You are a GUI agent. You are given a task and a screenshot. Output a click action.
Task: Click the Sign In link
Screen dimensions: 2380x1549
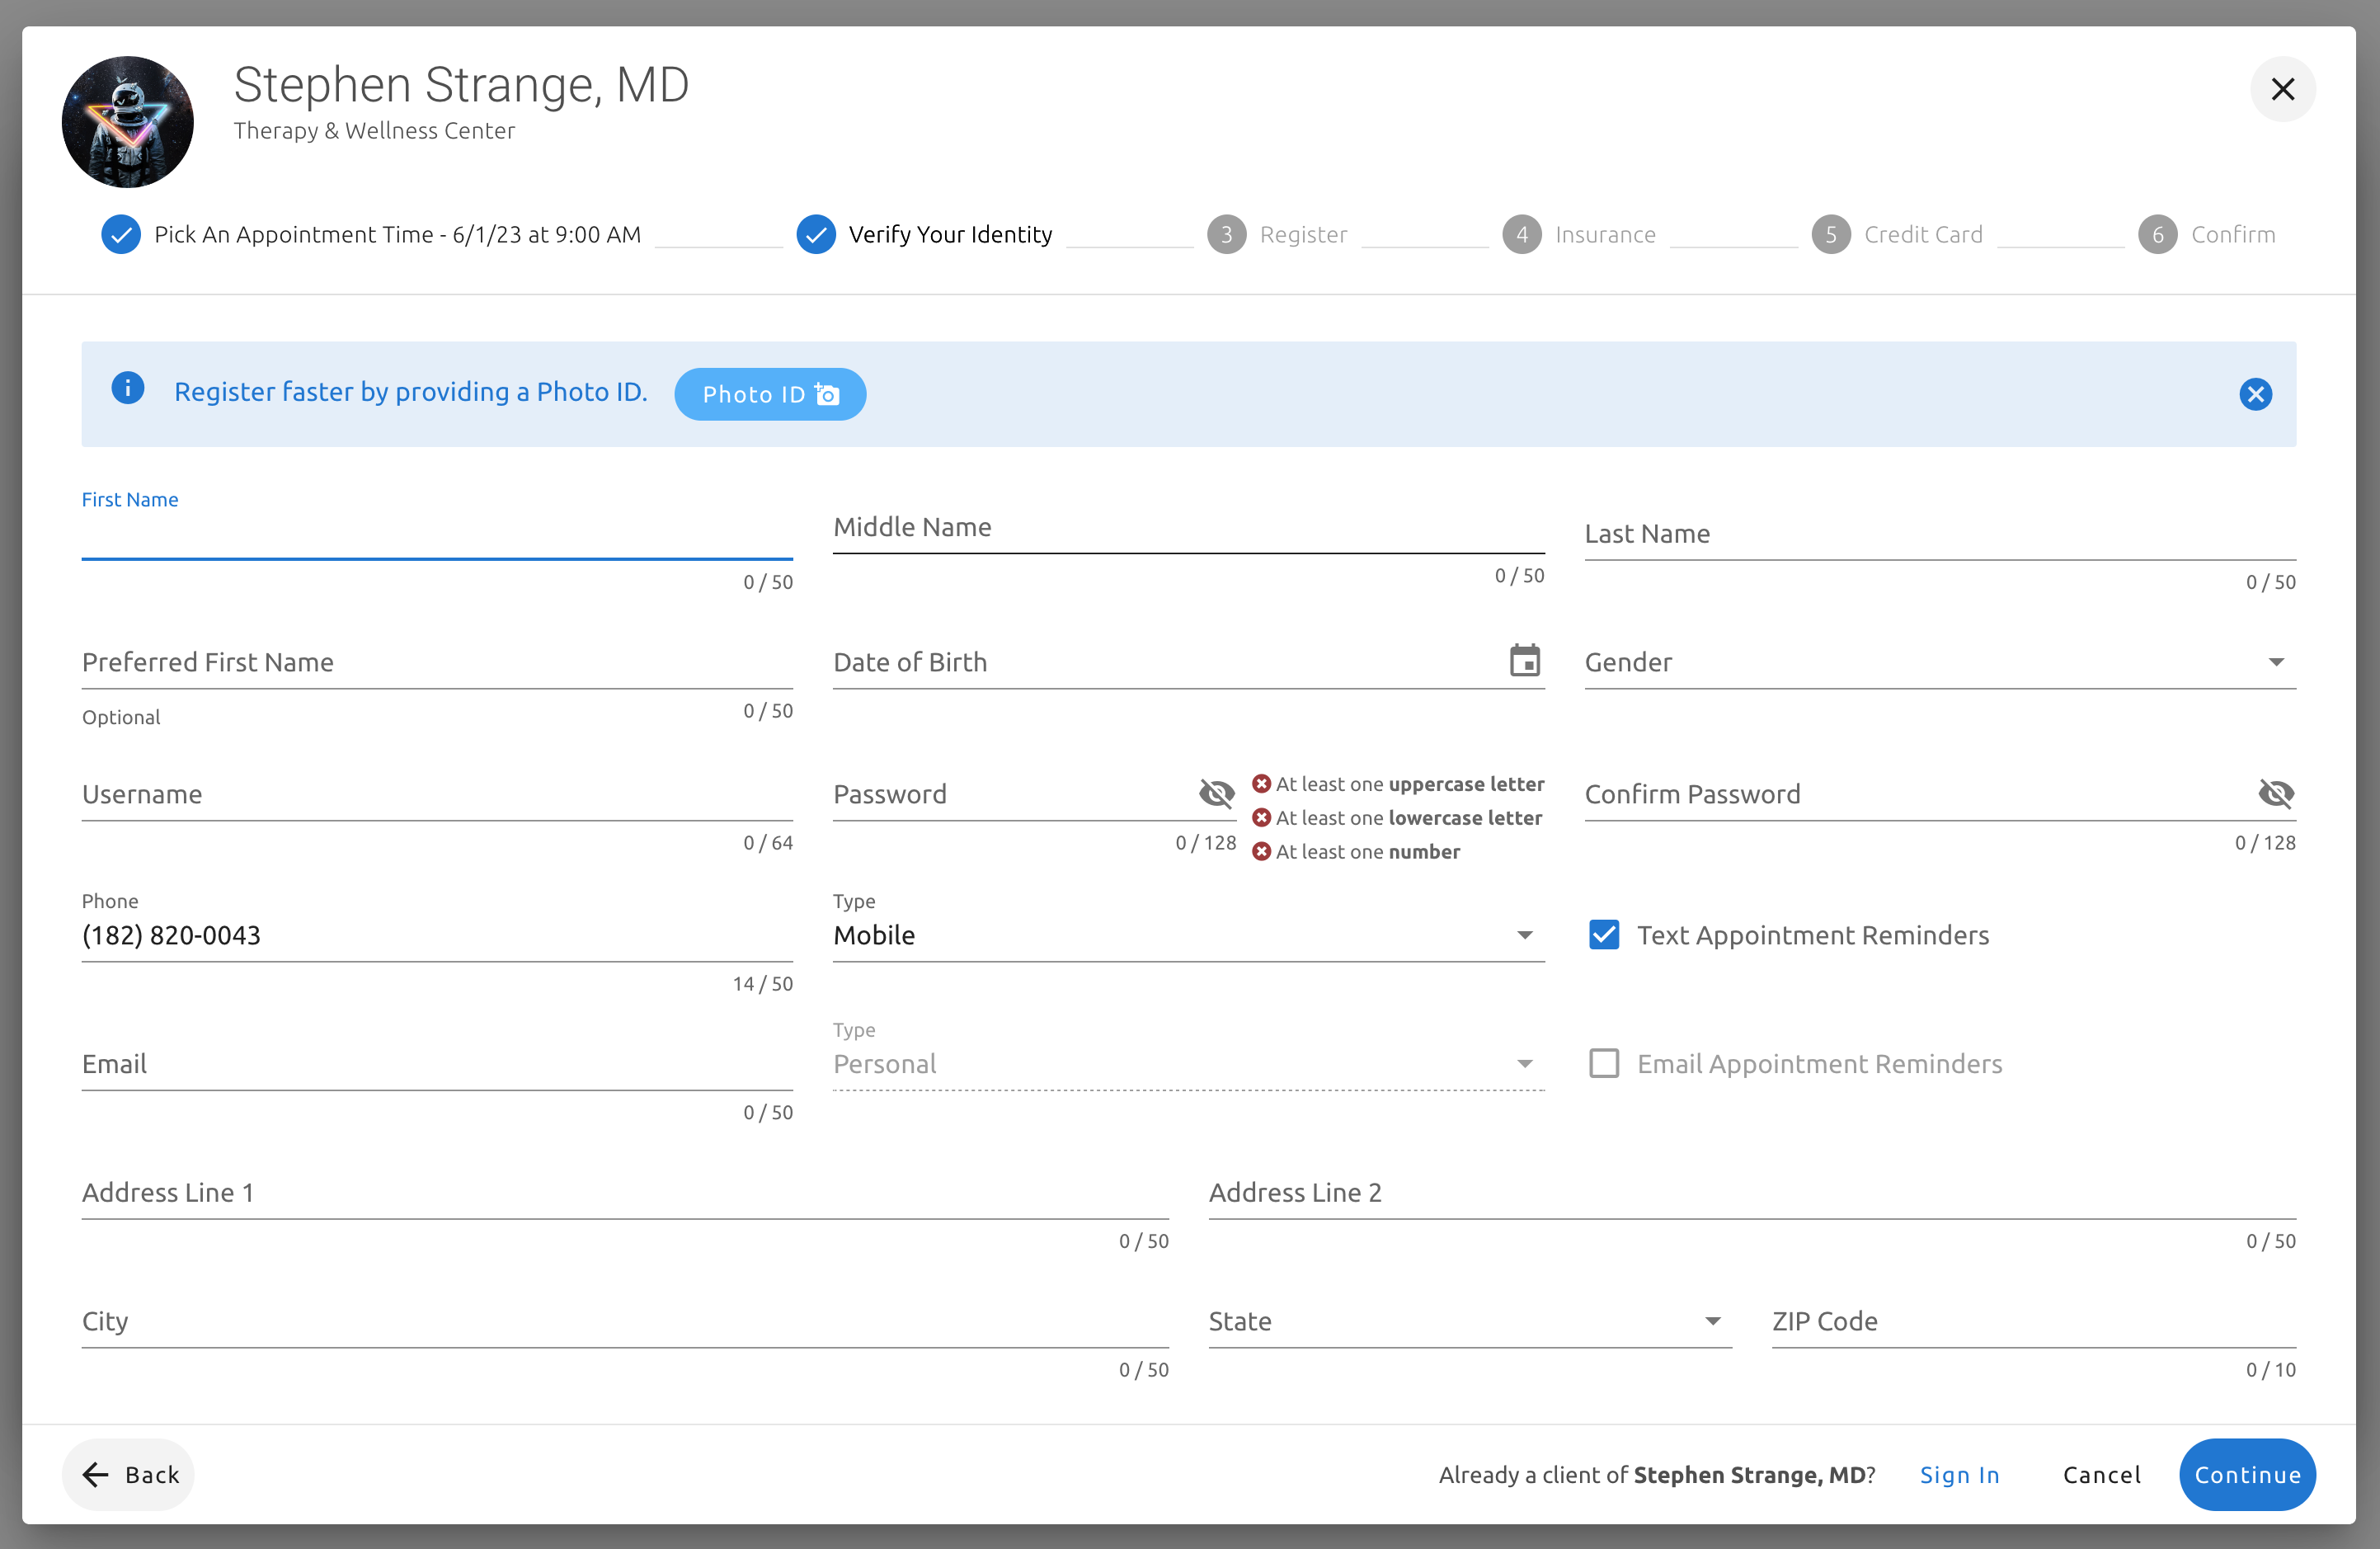(x=1958, y=1475)
